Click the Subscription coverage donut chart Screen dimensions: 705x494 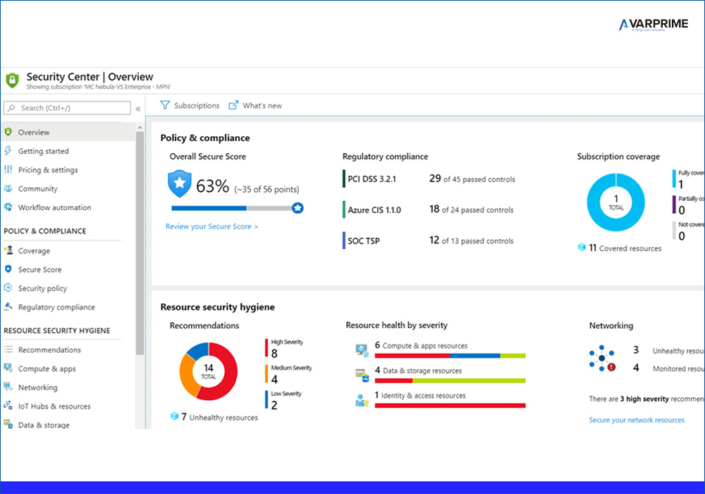[x=616, y=202]
